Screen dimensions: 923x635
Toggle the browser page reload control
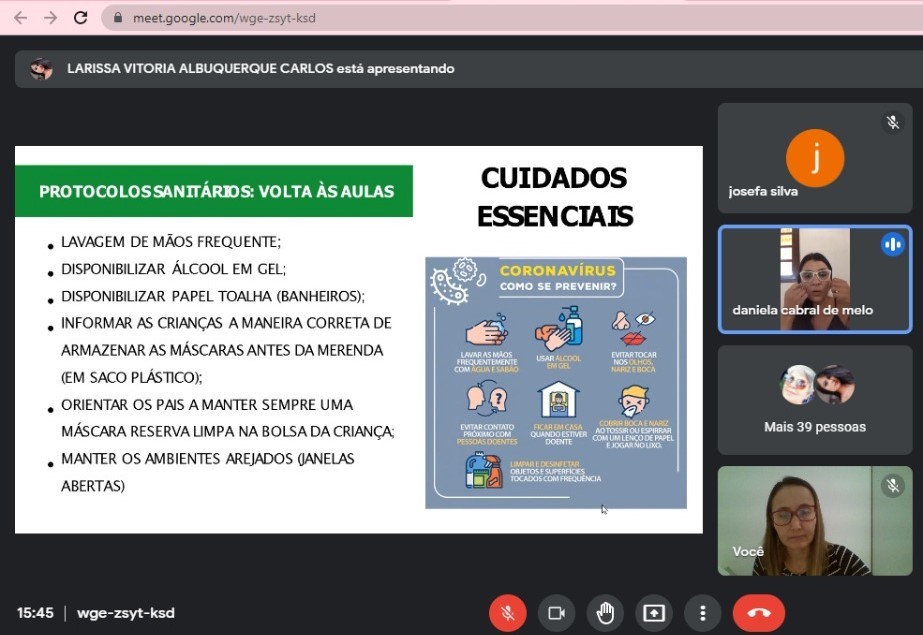point(79,17)
